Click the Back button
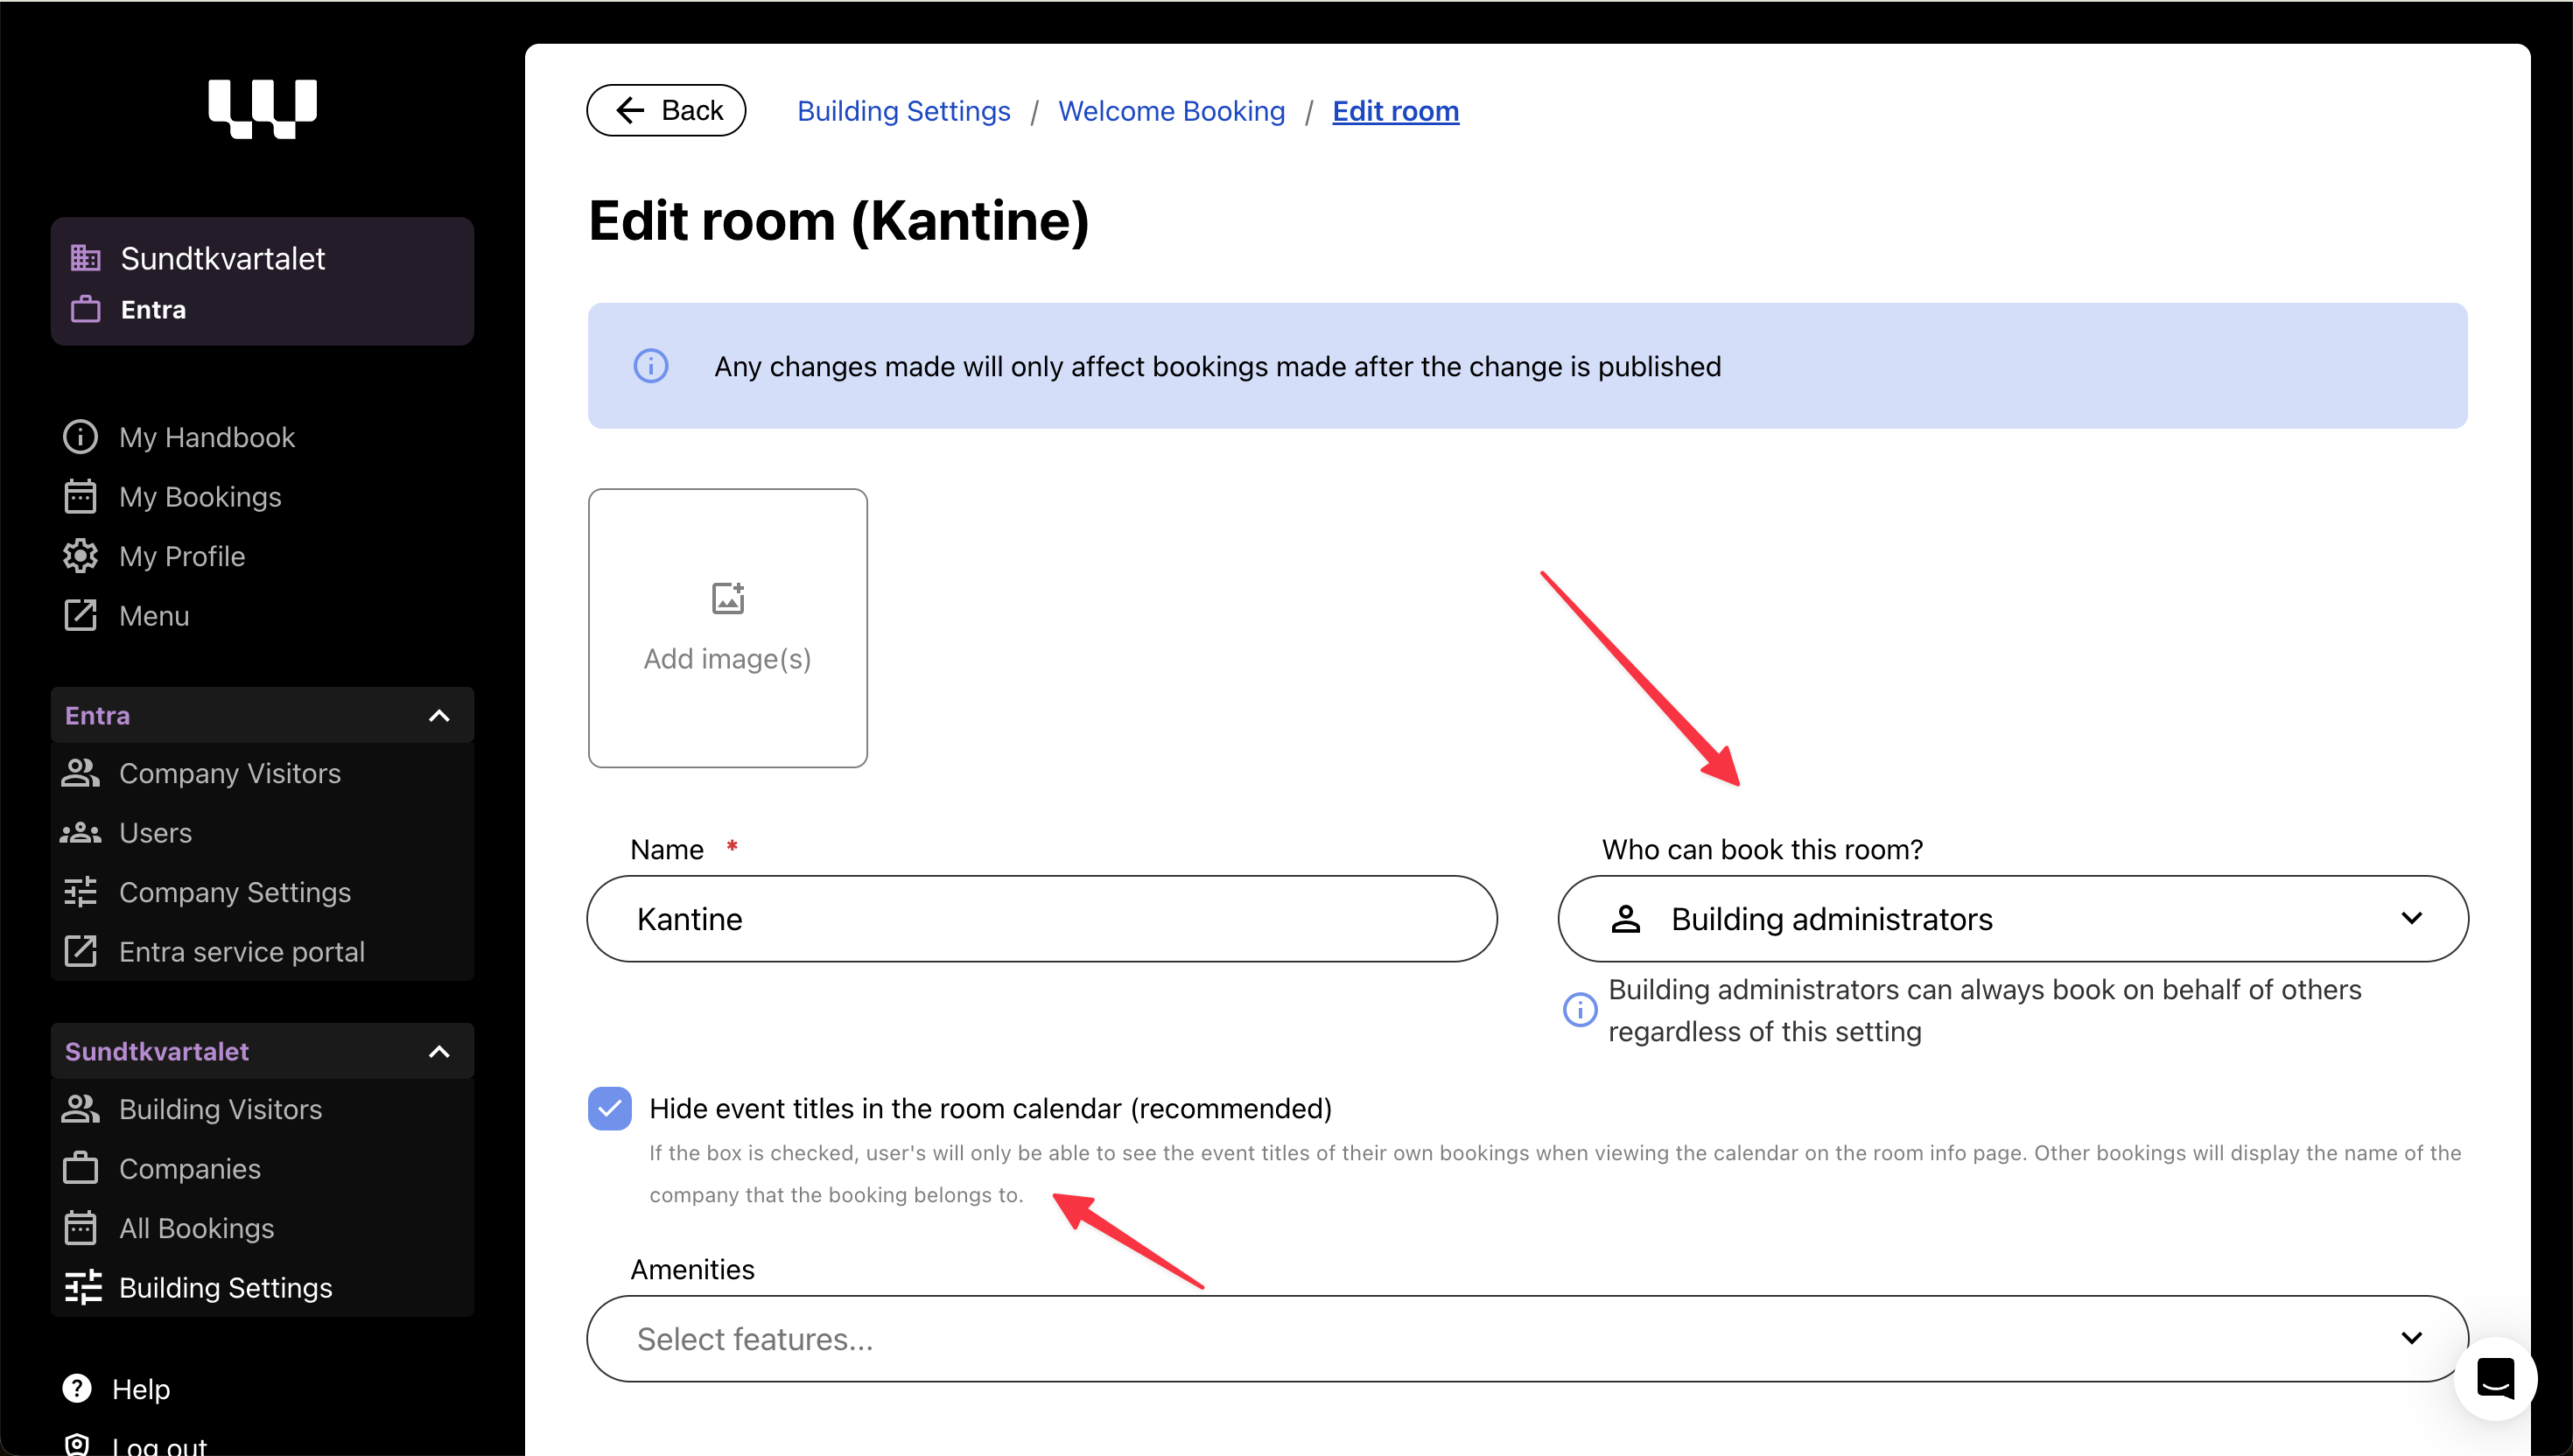 click(x=666, y=110)
